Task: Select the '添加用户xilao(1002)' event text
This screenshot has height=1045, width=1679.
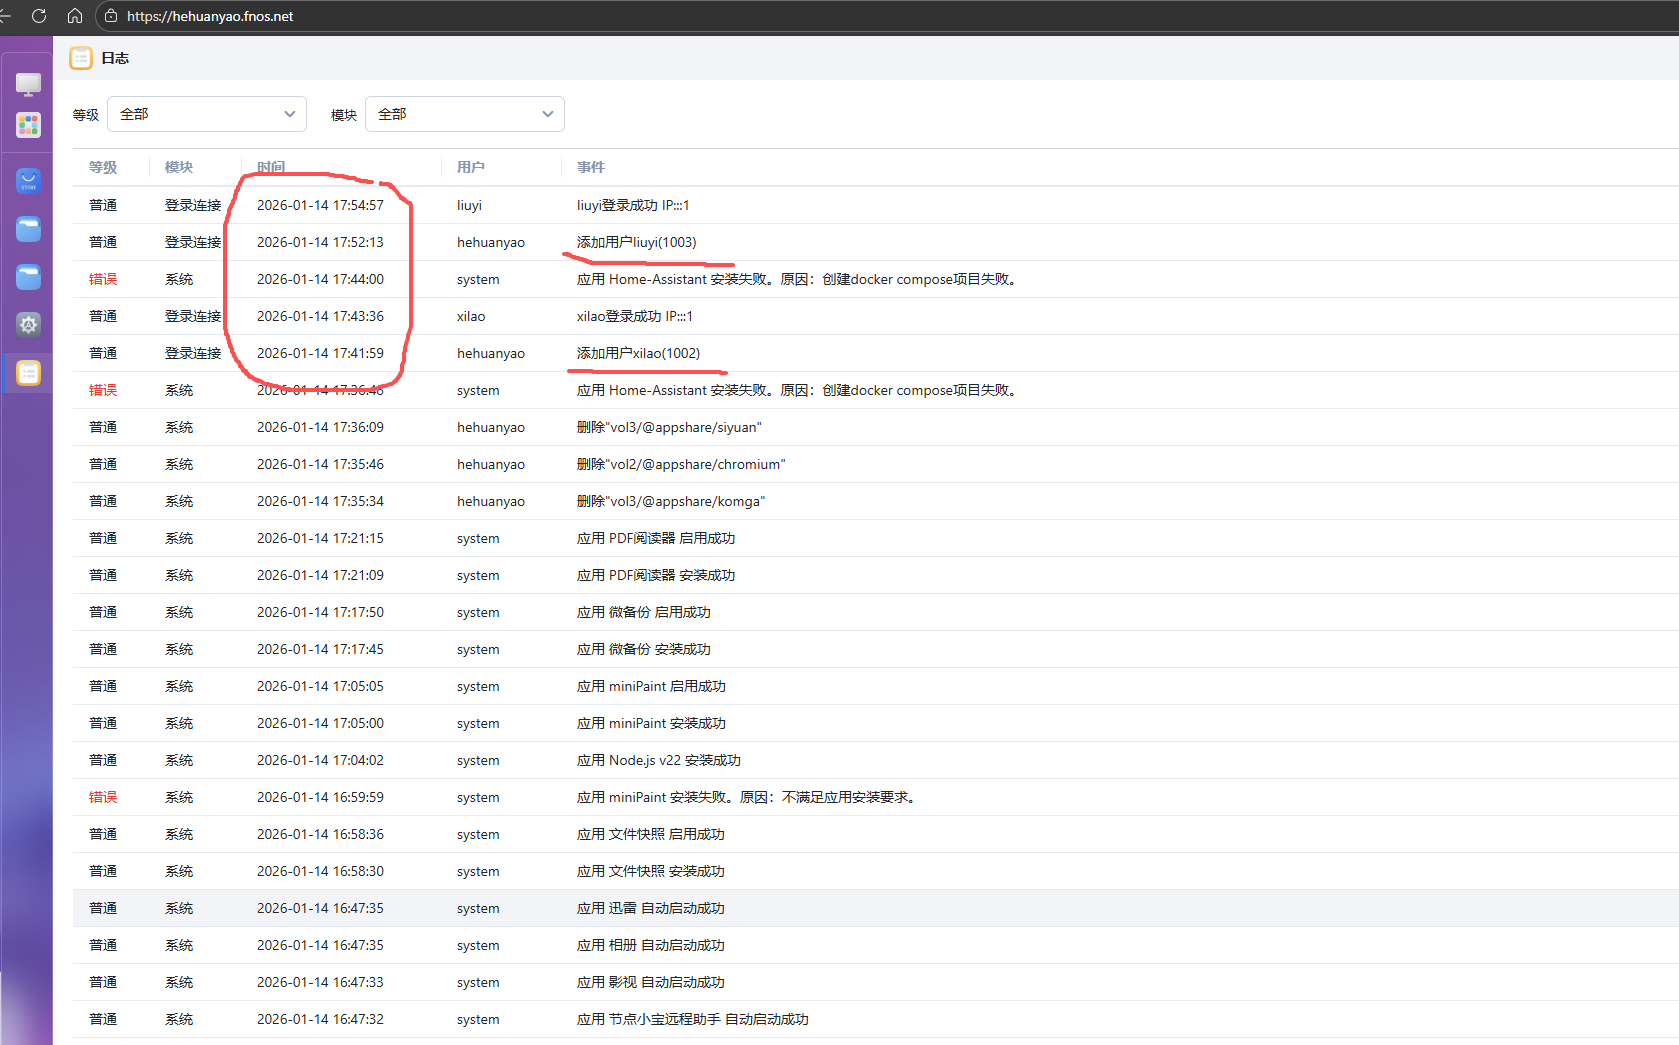Action: coord(639,353)
